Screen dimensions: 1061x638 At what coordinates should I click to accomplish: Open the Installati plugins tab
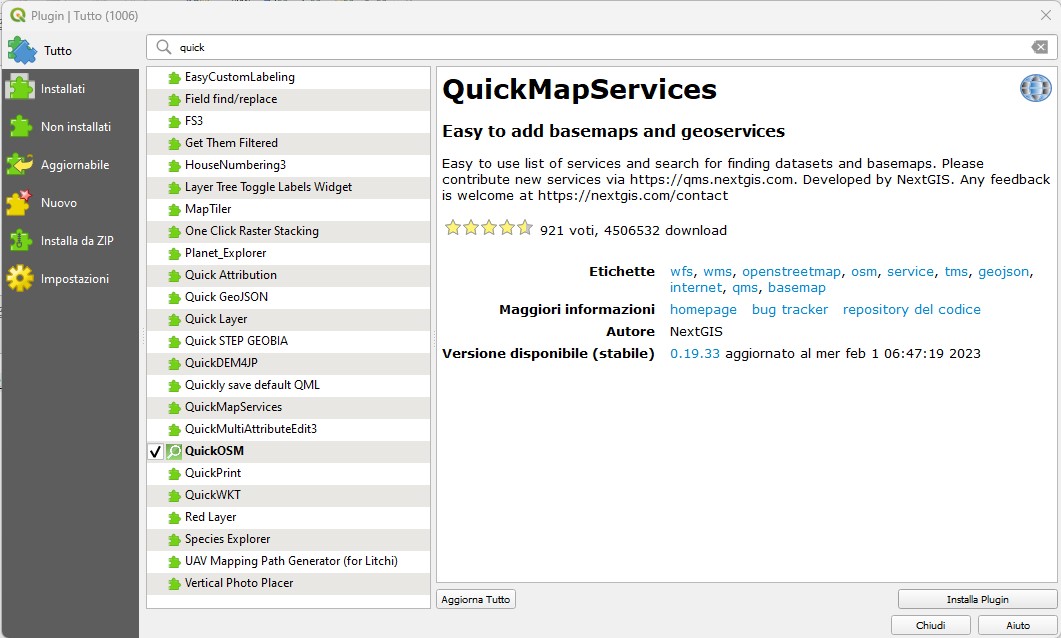pyautogui.click(x=62, y=89)
